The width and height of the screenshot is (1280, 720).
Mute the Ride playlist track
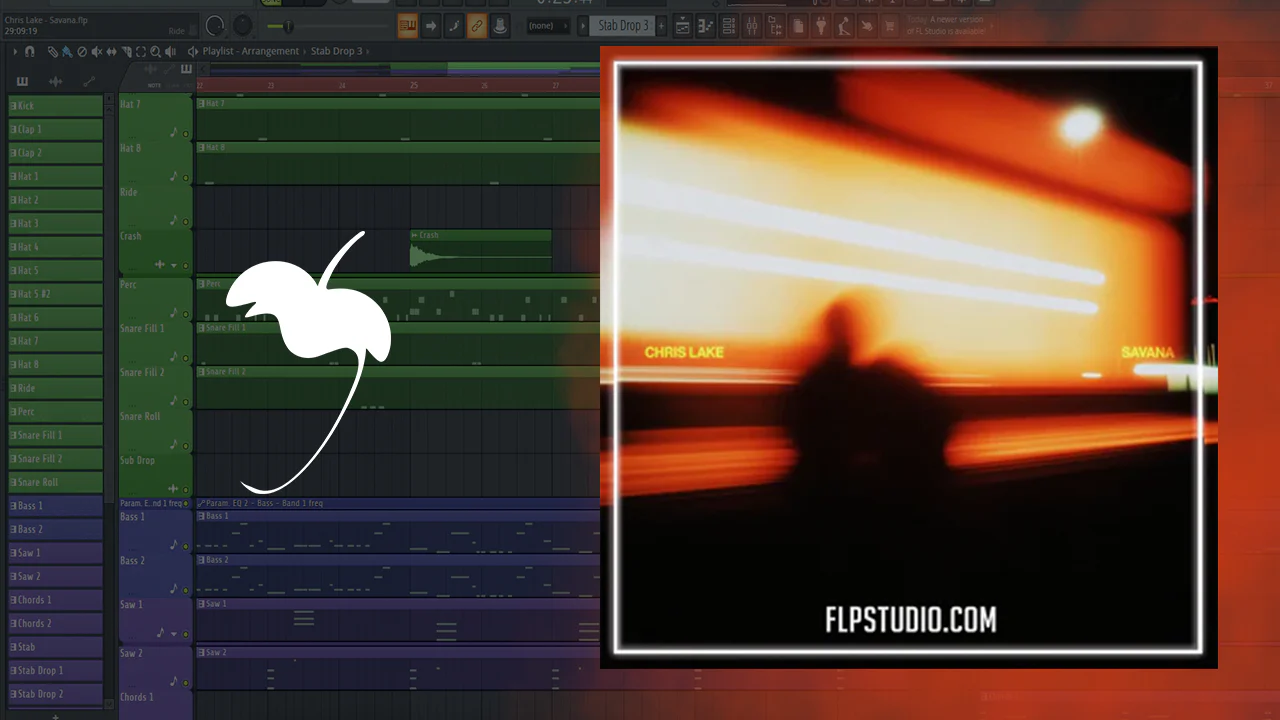coord(185,222)
